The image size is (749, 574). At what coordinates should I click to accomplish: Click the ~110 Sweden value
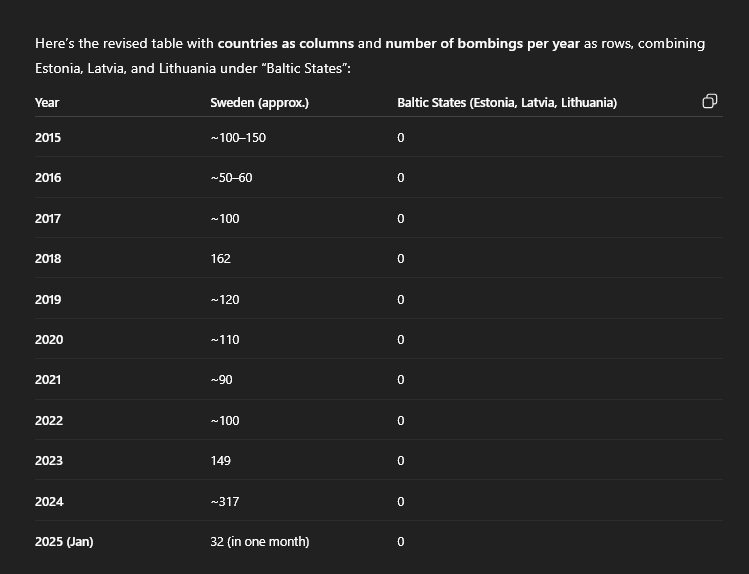(x=225, y=340)
